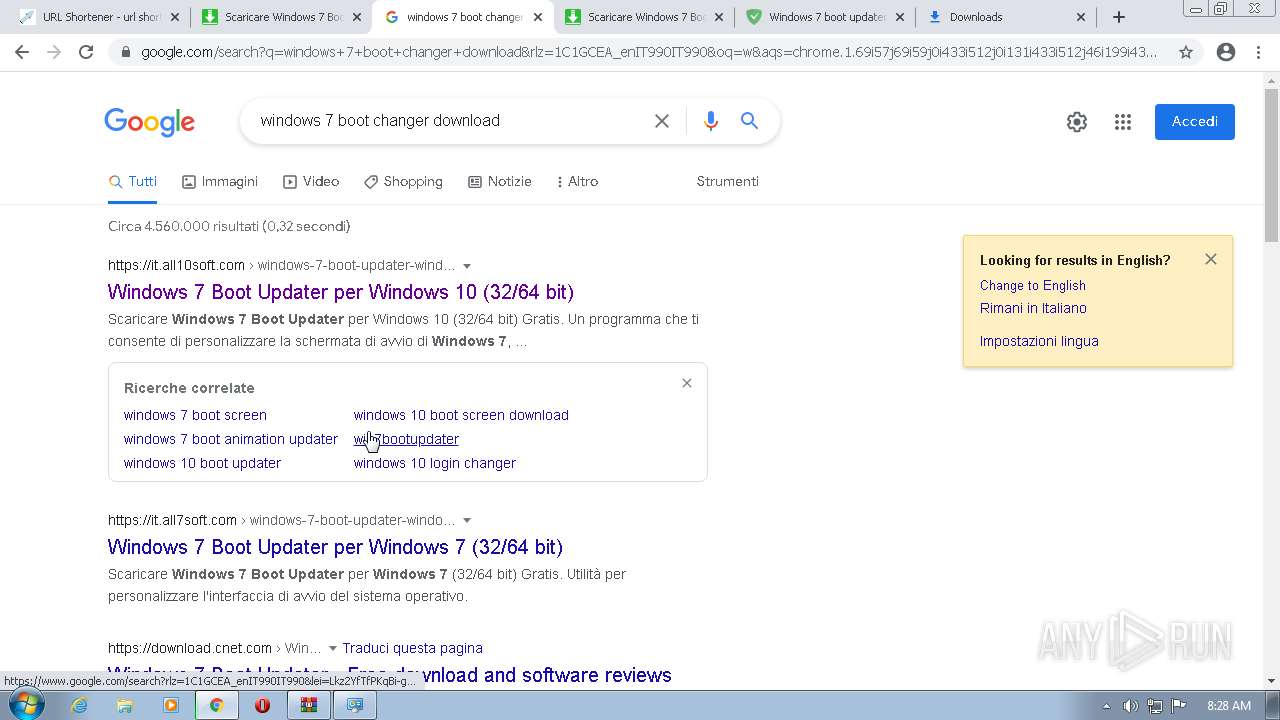Screen dimensions: 1280x720
Task: Clear the search box text
Action: (x=662, y=121)
